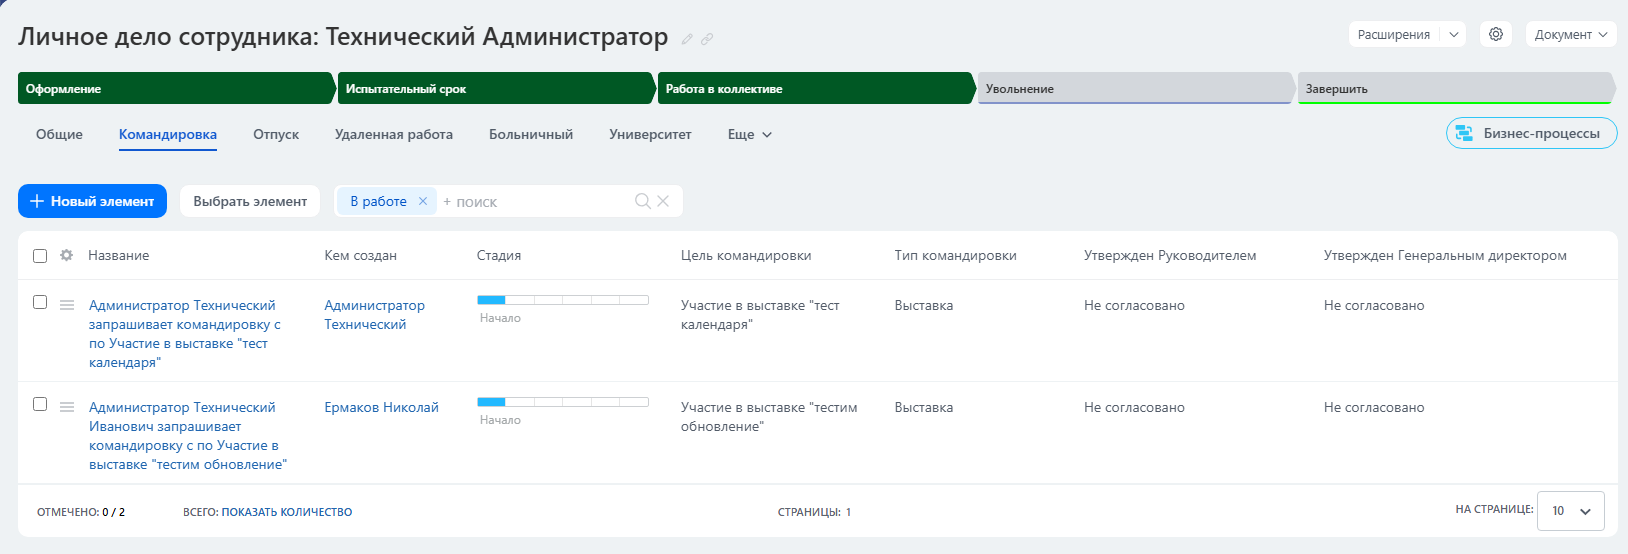Toggle the select-all checkbox in table header
Screen dimensions: 1628x554
[40, 256]
